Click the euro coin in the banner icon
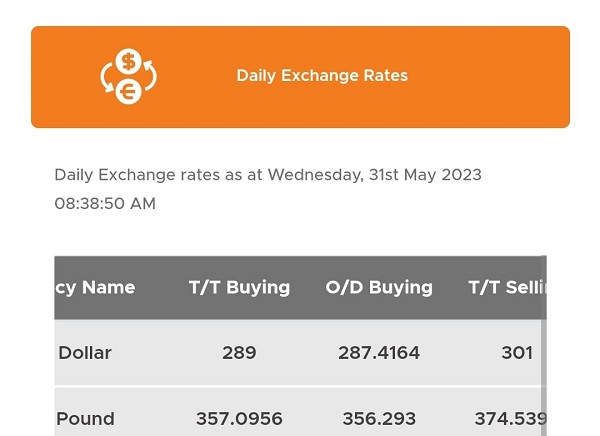The image size is (600, 436). click(x=129, y=91)
